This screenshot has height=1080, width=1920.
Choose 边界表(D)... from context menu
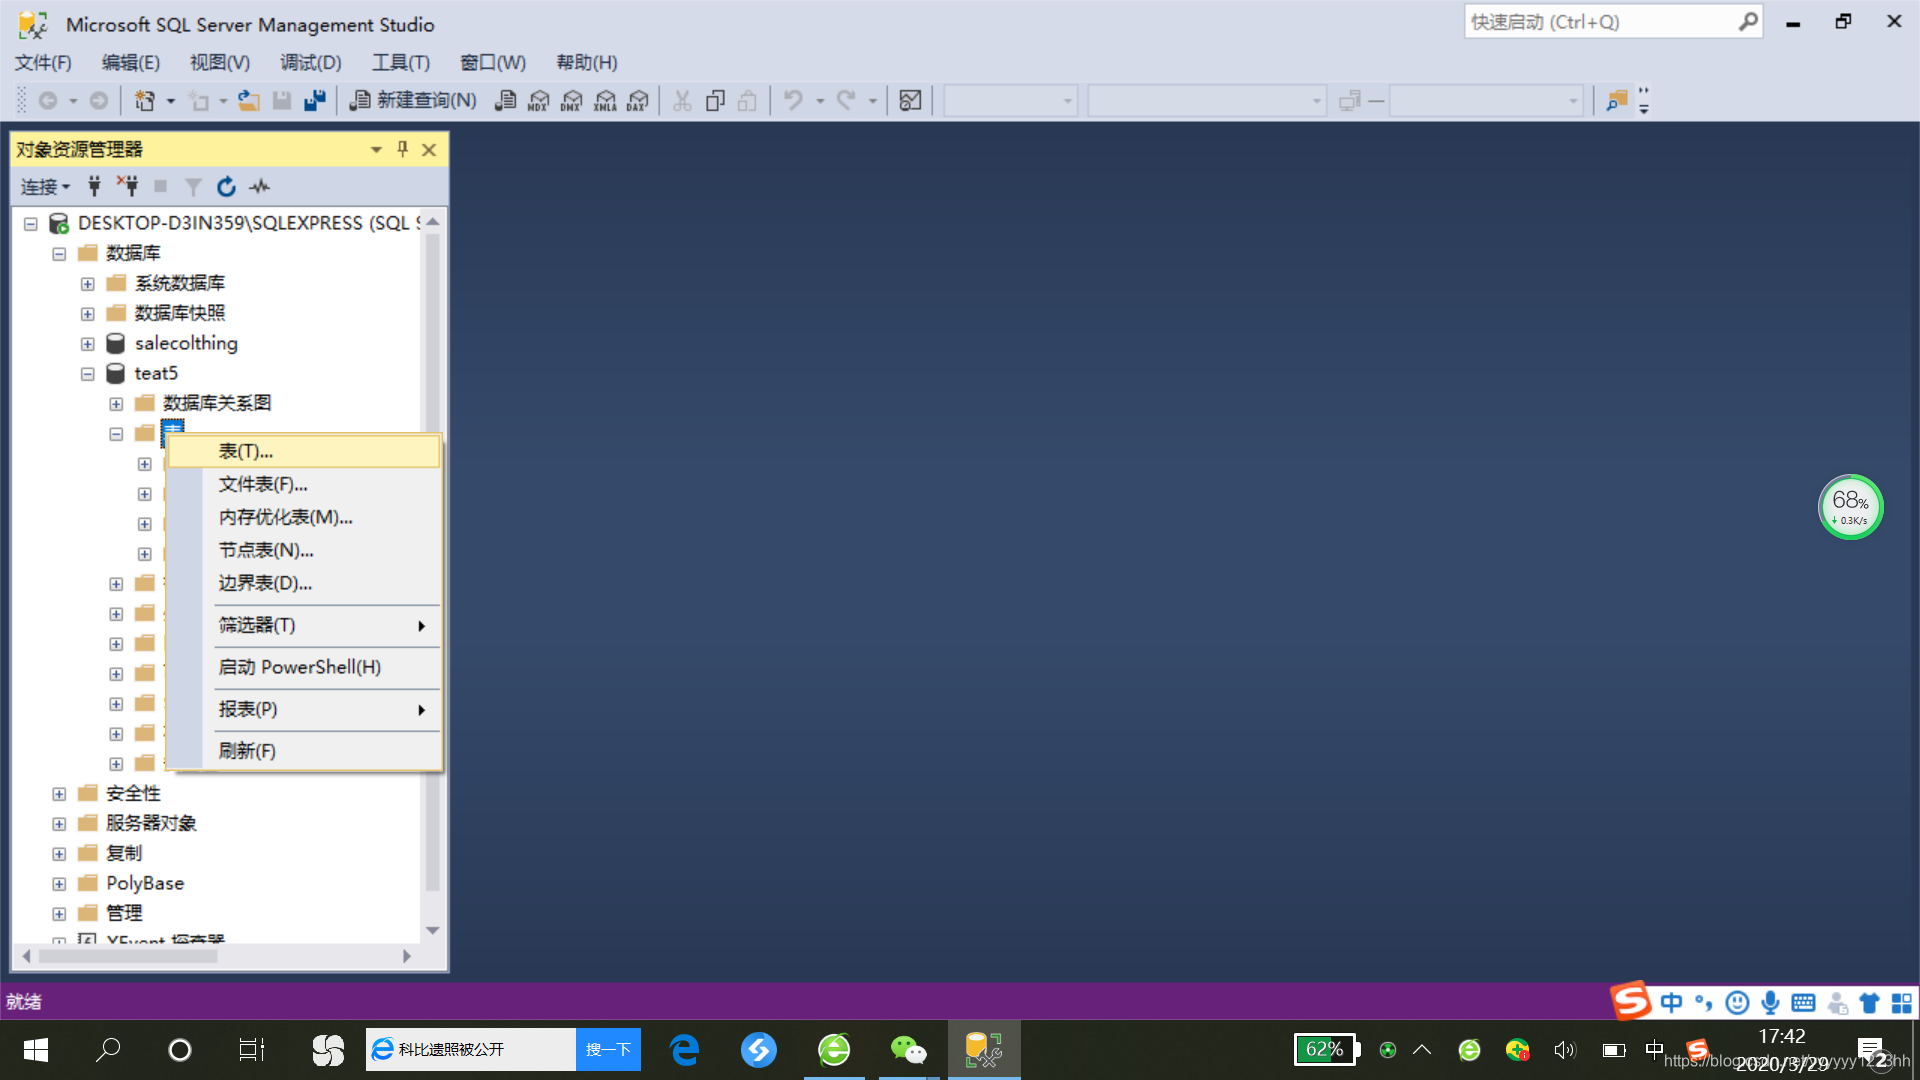point(304,583)
